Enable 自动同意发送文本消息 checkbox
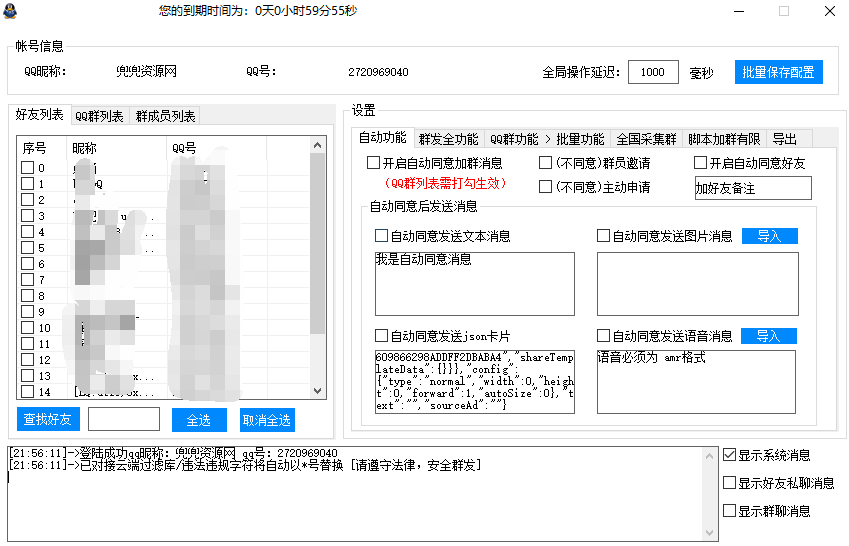This screenshot has height=546, width=849. [381, 236]
